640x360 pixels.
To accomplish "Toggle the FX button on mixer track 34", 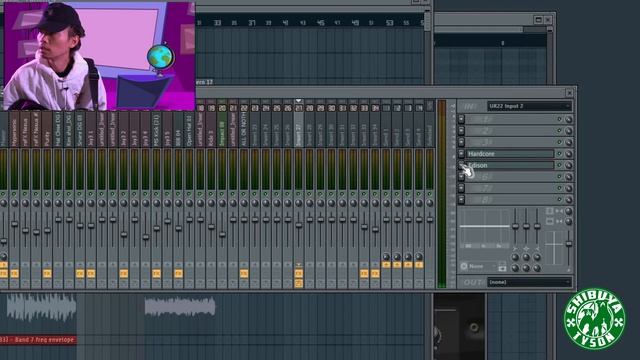I will pos(375,273).
